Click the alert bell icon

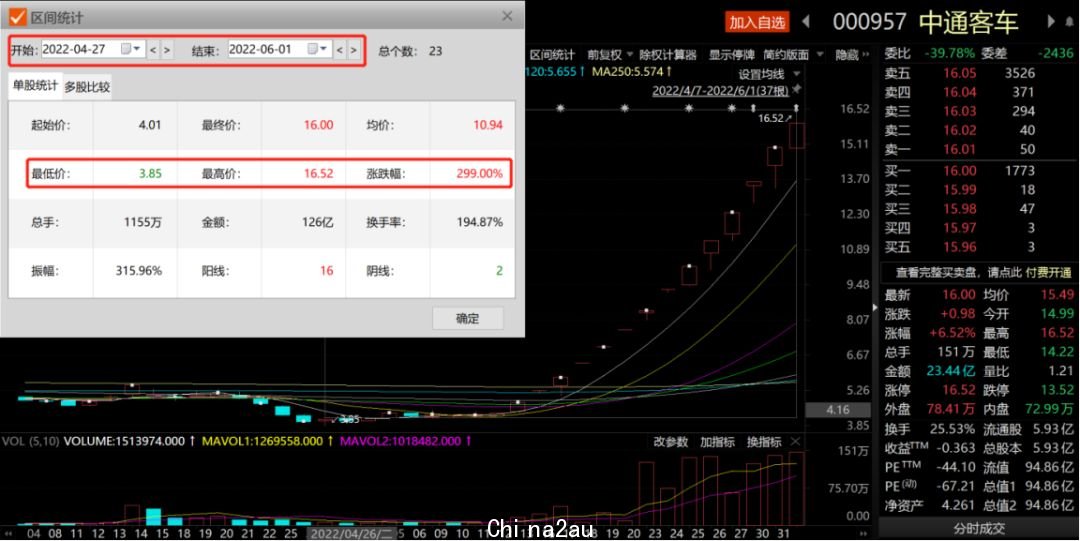click(1069, 22)
